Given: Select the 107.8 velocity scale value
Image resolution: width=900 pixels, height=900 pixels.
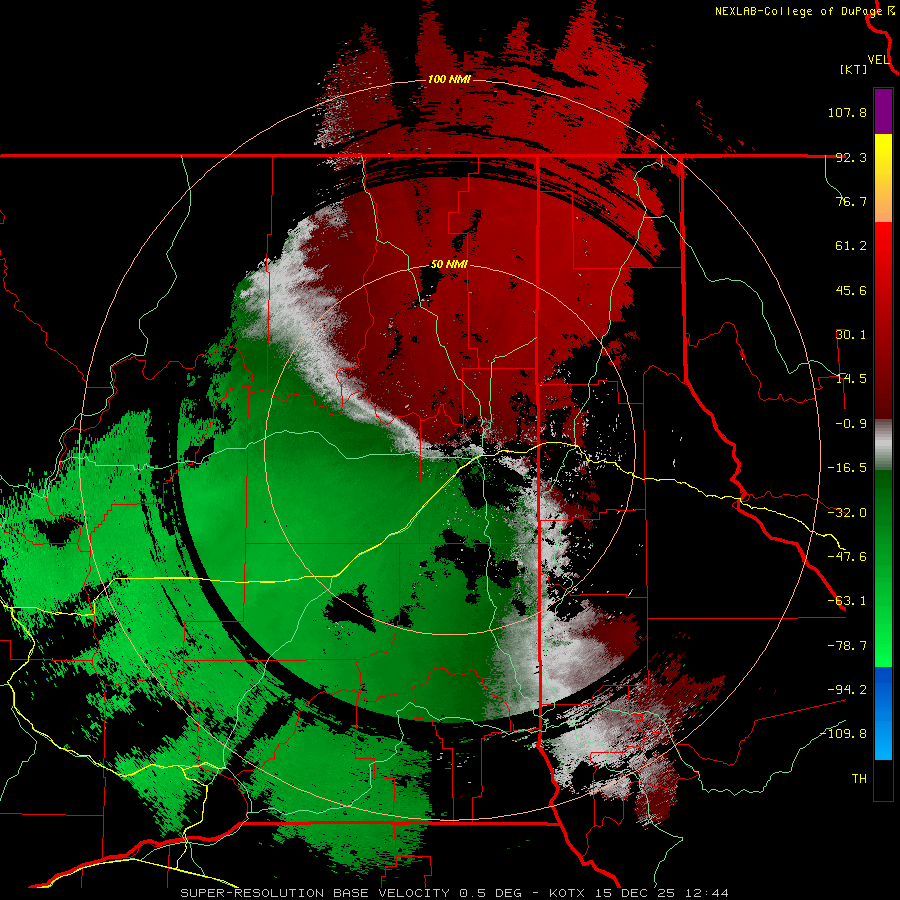Looking at the screenshot, I should click(x=847, y=112).
